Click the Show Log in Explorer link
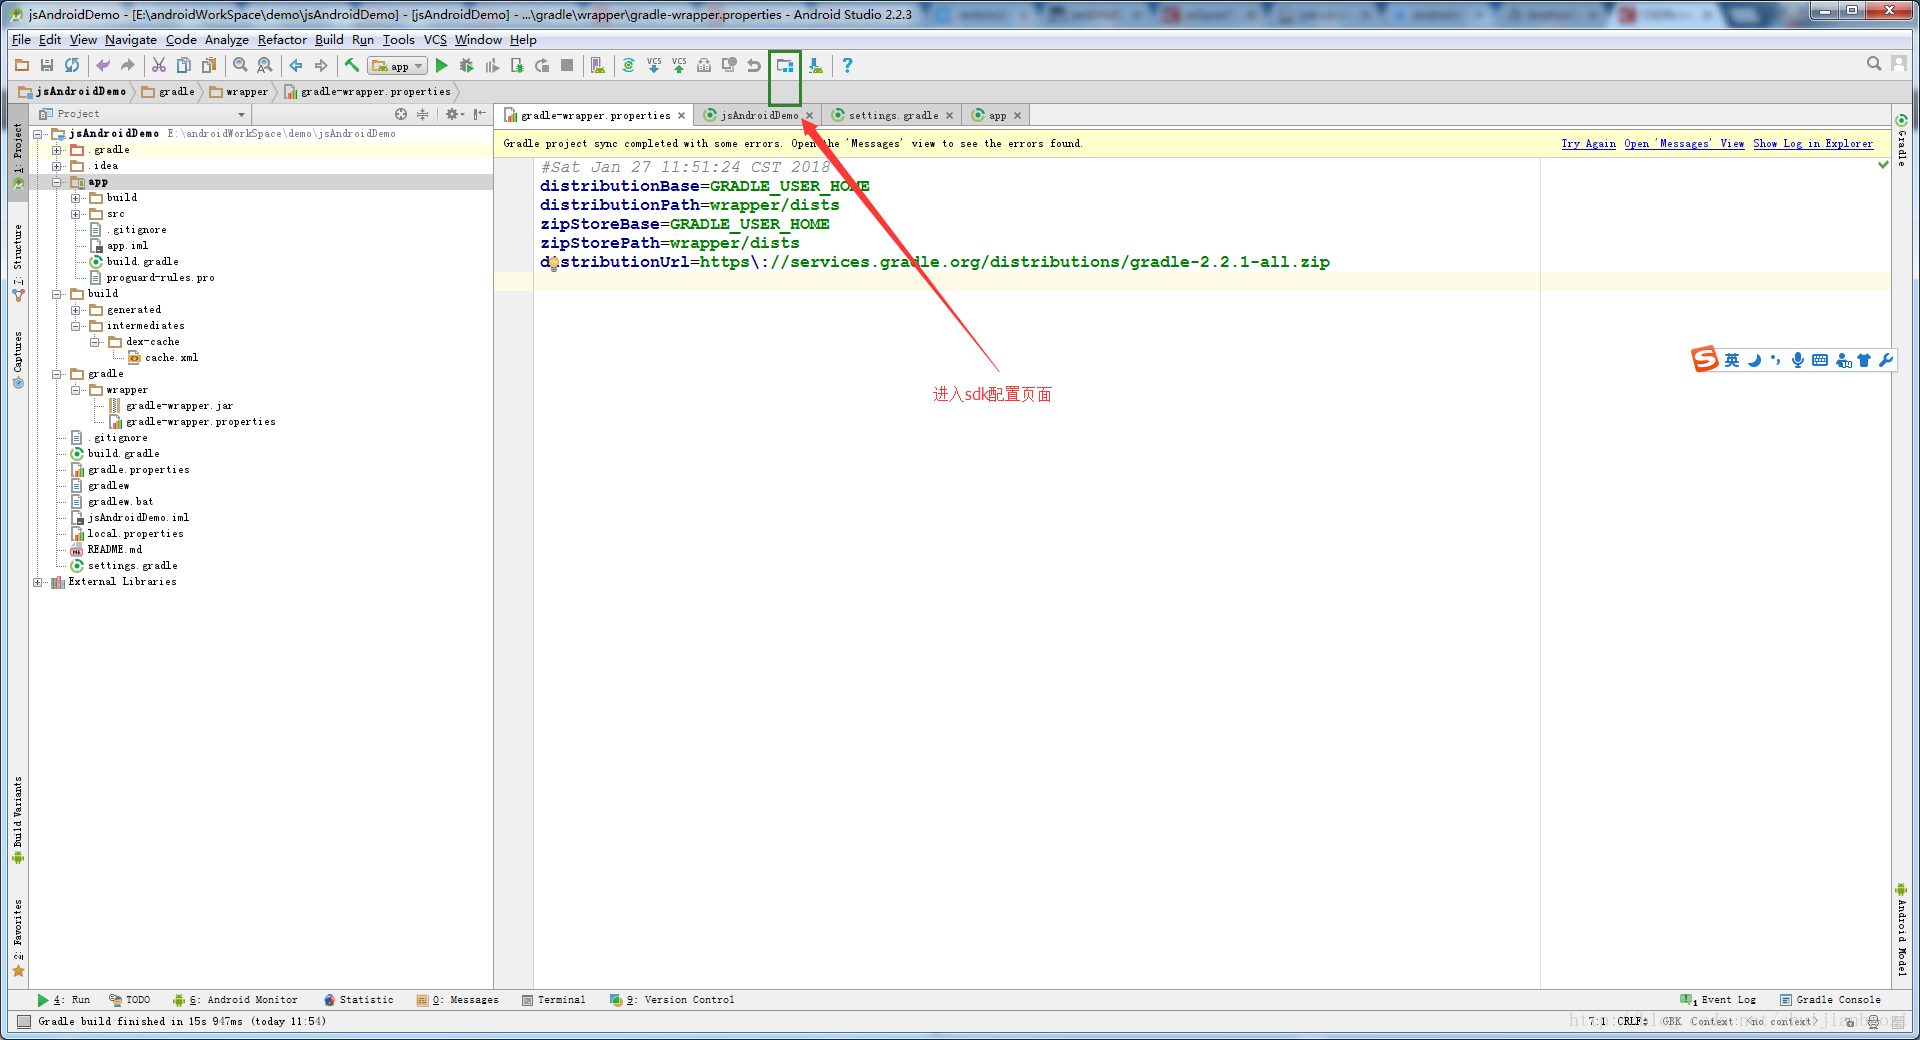1920x1040 pixels. click(1813, 144)
